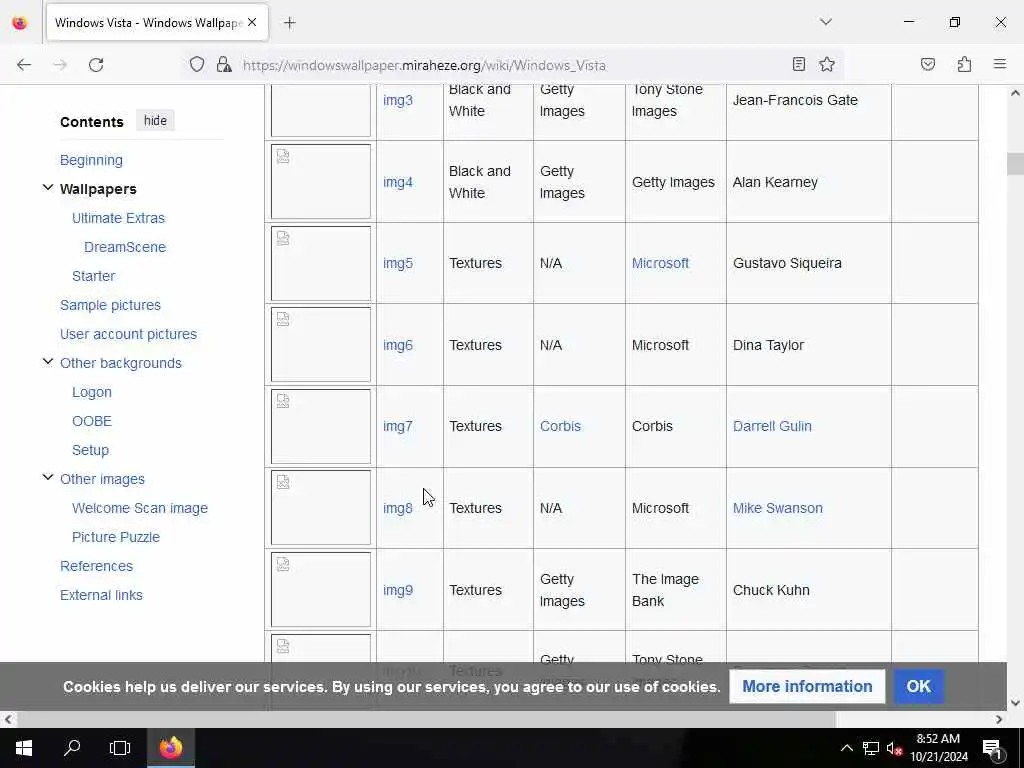Go back to the previous page
Image resolution: width=1024 pixels, height=768 pixels.
tap(24, 65)
